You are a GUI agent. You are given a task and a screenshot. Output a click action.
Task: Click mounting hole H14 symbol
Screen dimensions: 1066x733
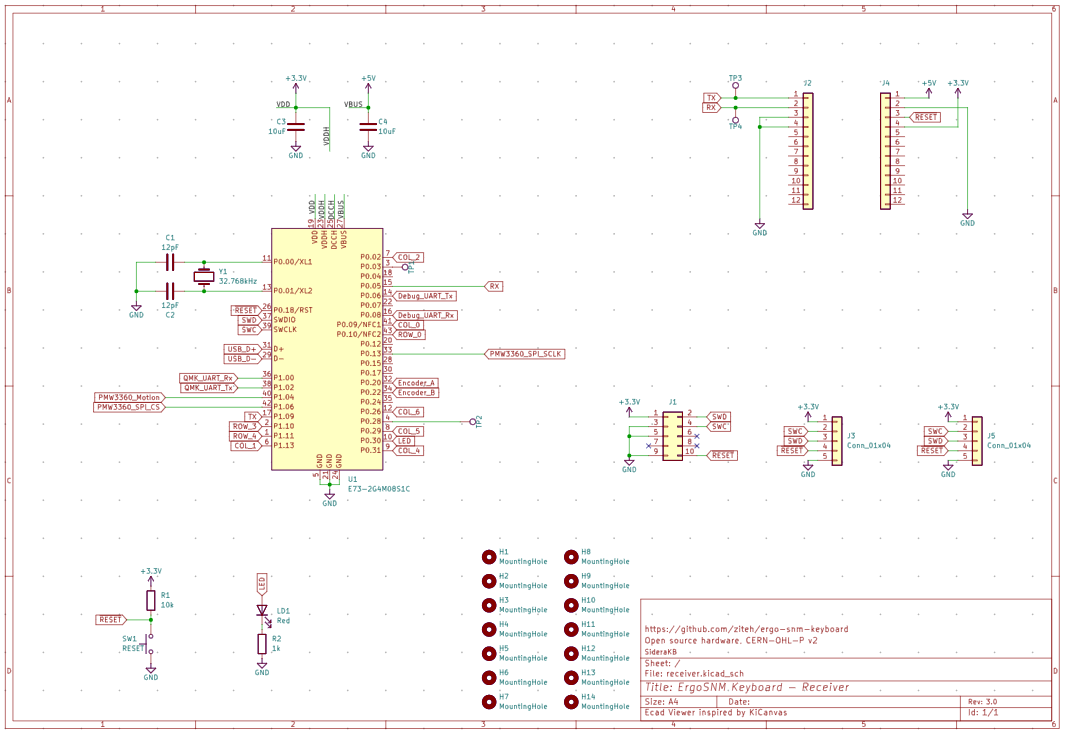[571, 702]
